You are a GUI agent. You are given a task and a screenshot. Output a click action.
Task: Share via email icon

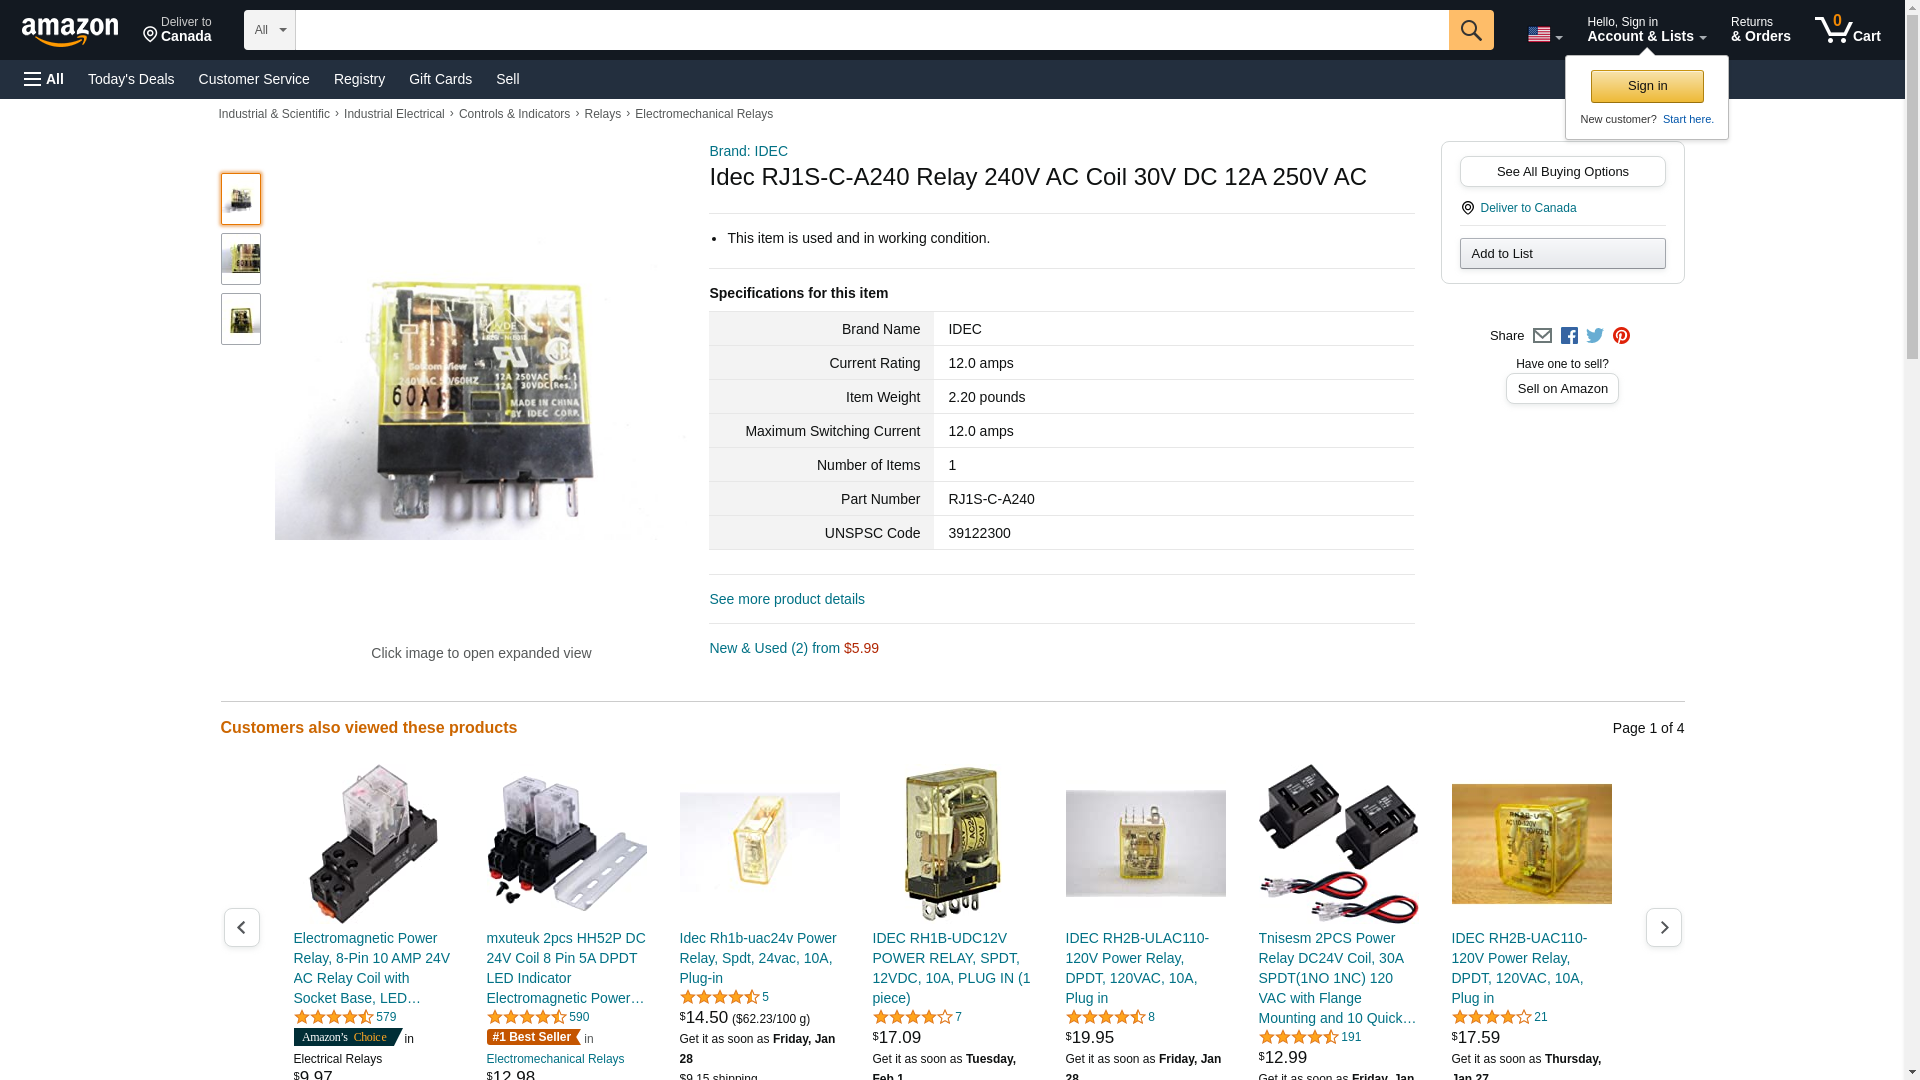pos(1542,336)
